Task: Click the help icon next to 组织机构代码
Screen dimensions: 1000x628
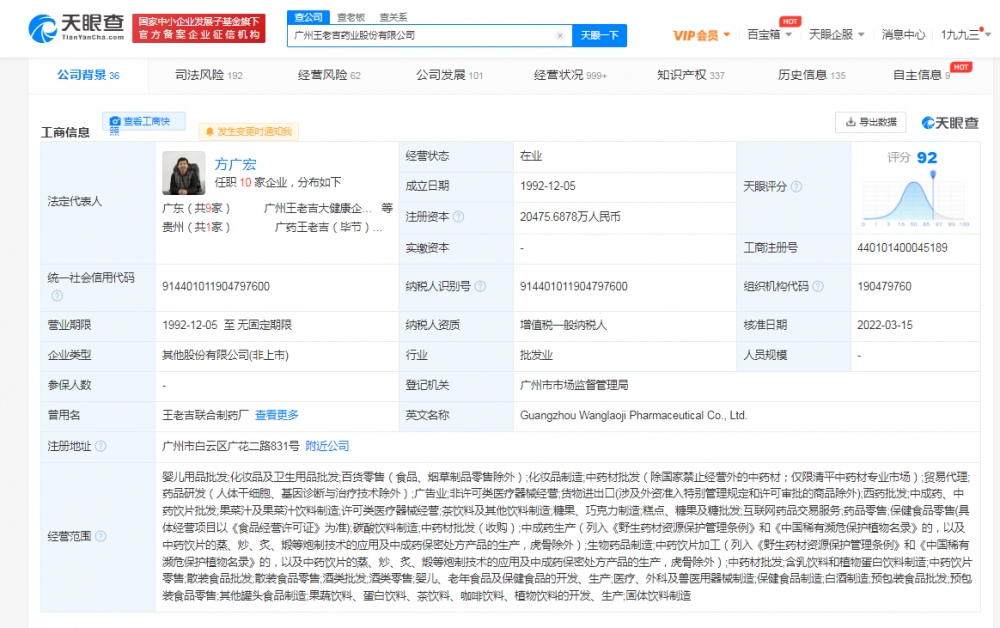Action: coord(818,286)
